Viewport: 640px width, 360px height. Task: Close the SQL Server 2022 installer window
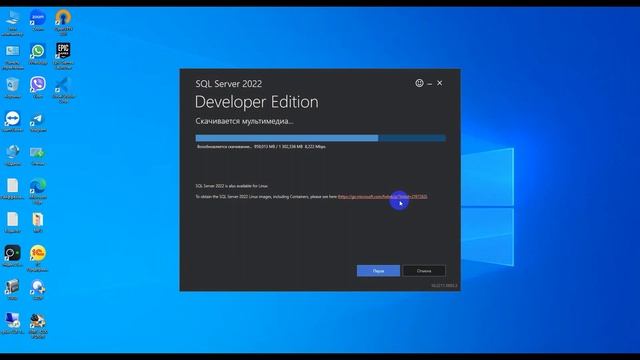click(440, 83)
